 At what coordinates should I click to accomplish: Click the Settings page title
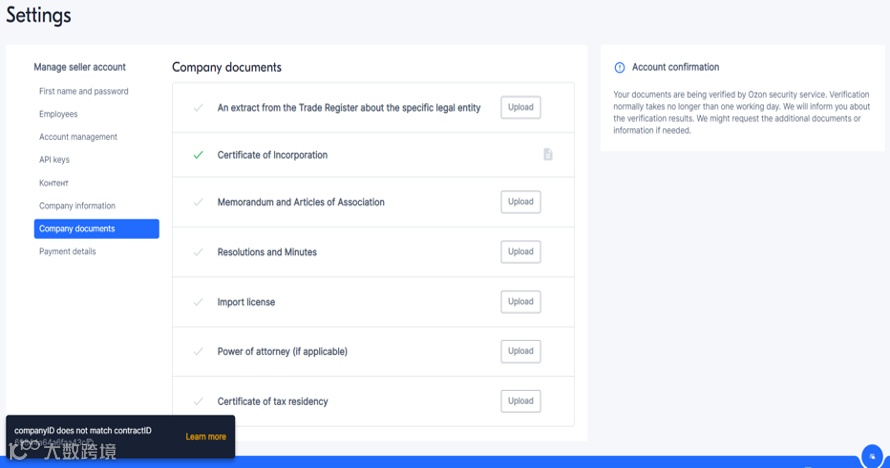pyautogui.click(x=39, y=15)
